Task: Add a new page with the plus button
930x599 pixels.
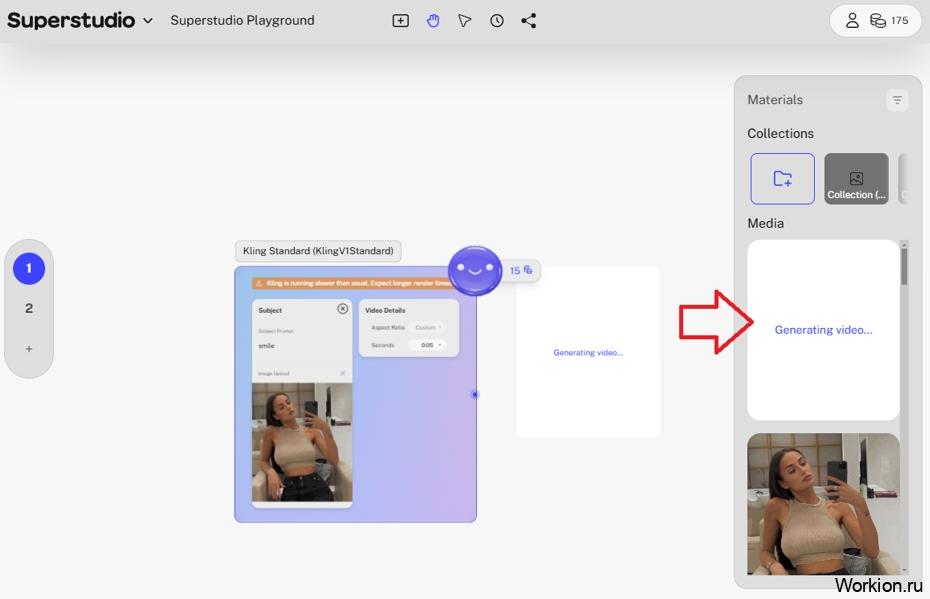Action: [28, 349]
